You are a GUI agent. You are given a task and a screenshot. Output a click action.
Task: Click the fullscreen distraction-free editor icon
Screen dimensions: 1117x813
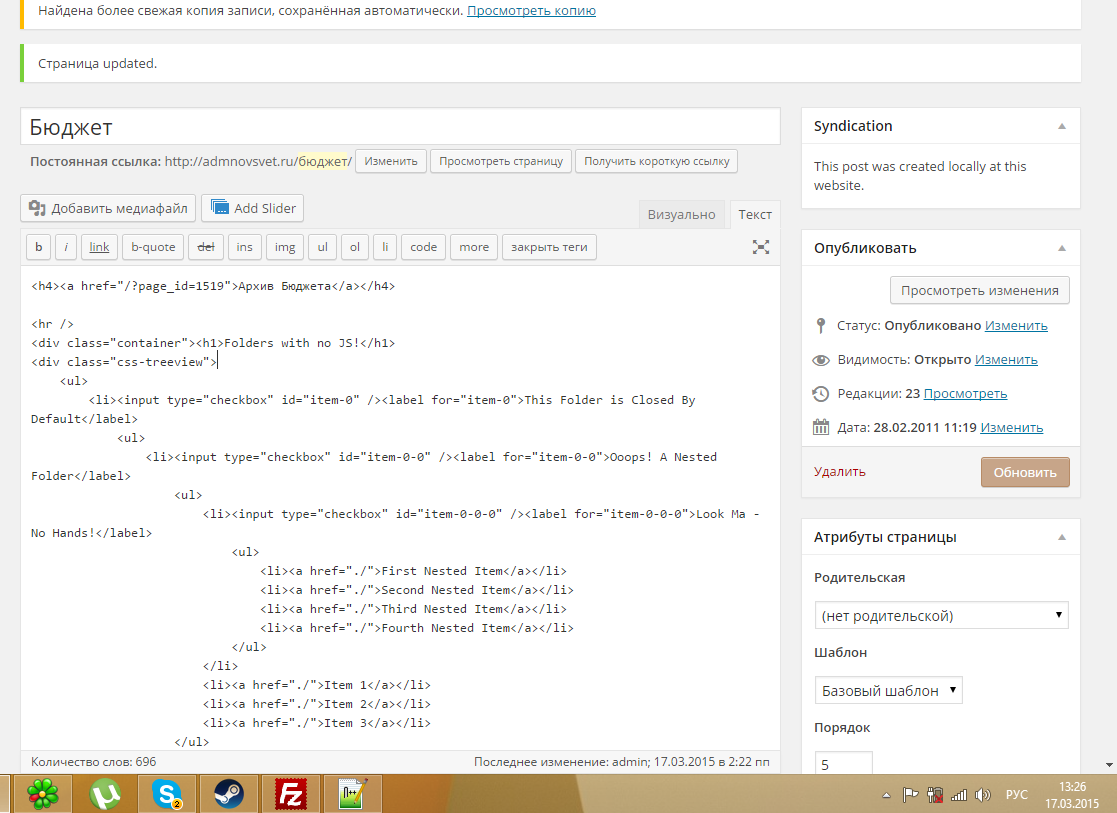point(761,247)
